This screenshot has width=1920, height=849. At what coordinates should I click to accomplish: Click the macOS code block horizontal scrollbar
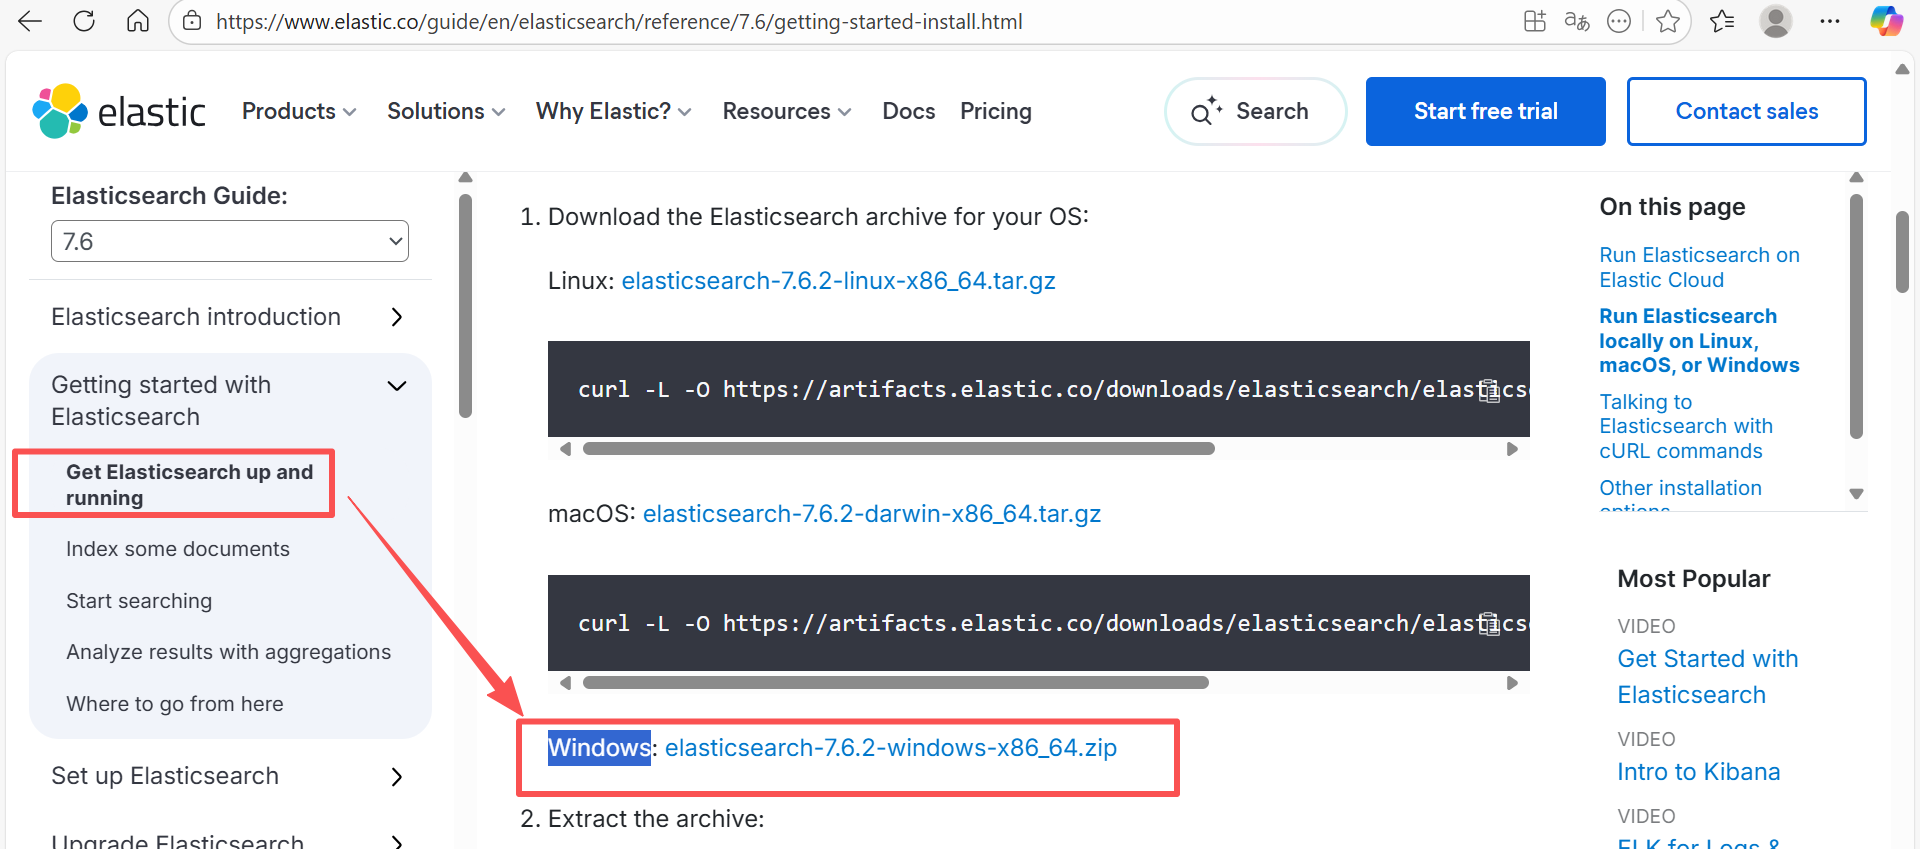(896, 683)
